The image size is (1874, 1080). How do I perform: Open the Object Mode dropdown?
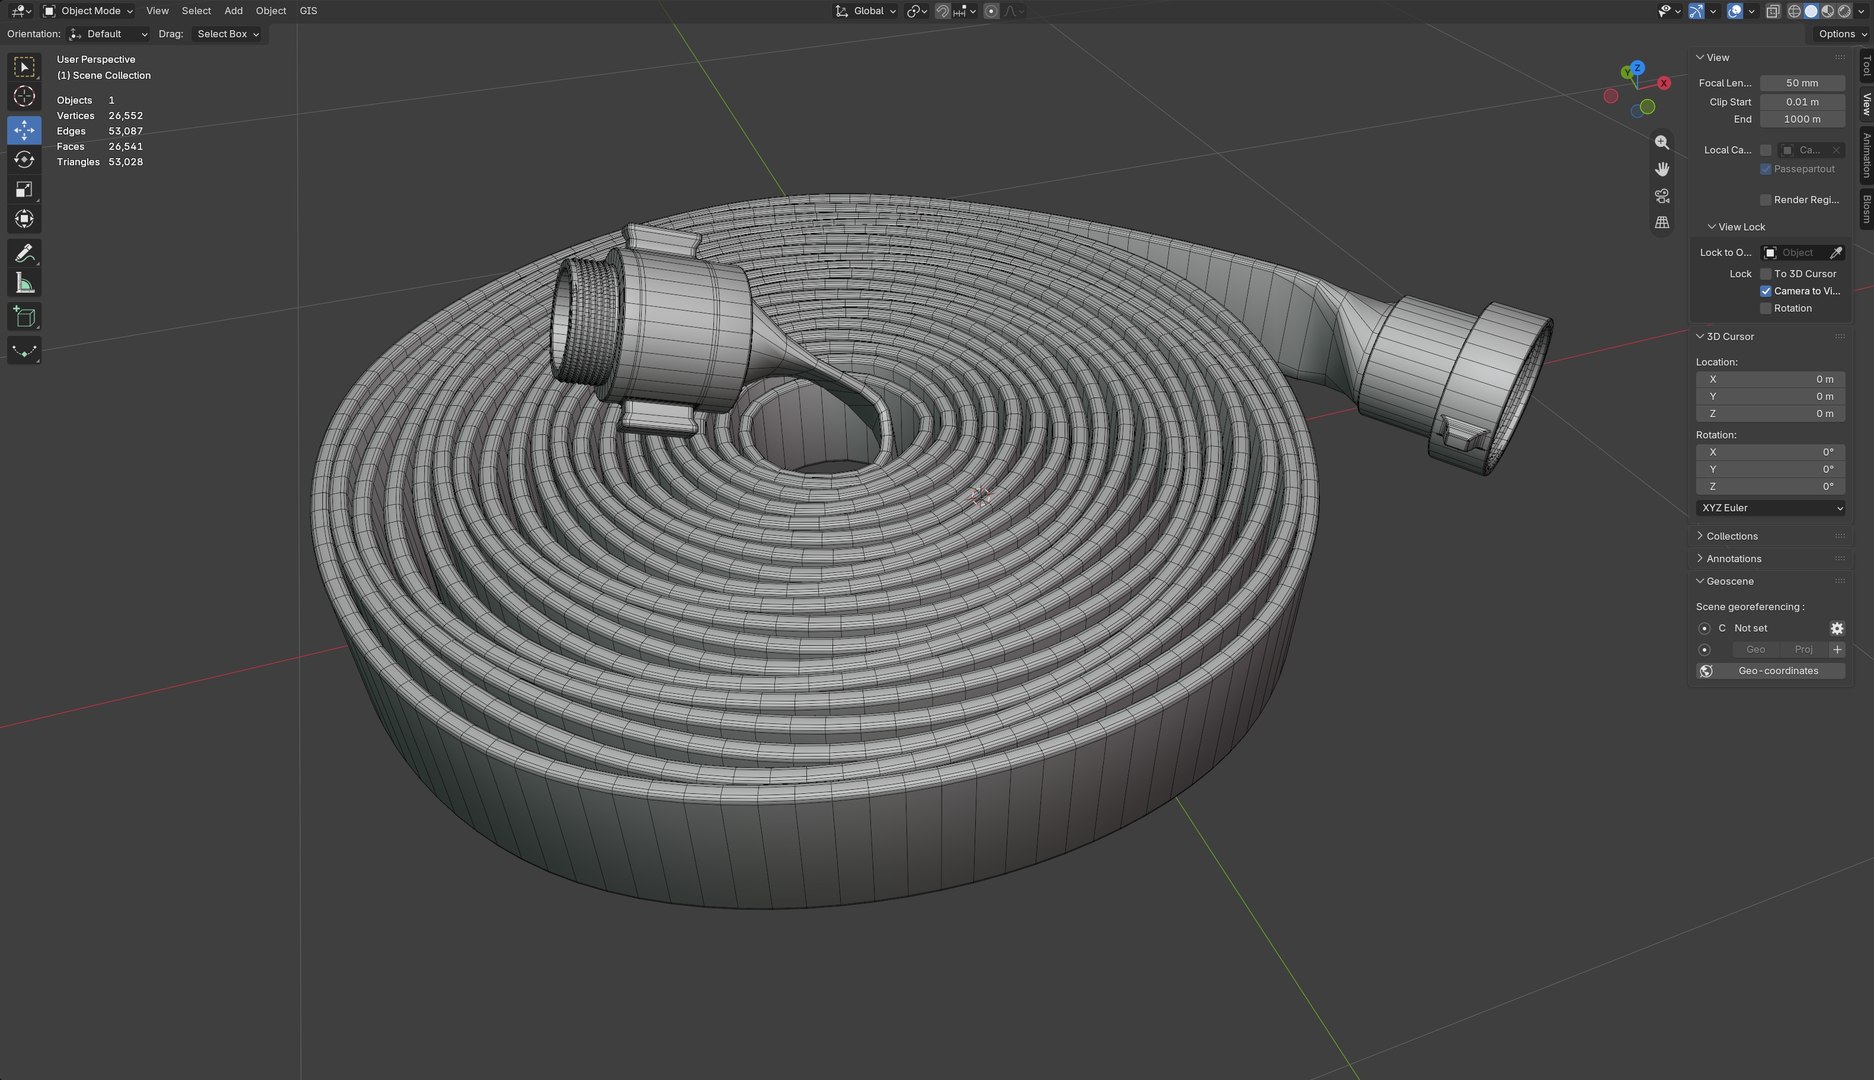point(88,11)
